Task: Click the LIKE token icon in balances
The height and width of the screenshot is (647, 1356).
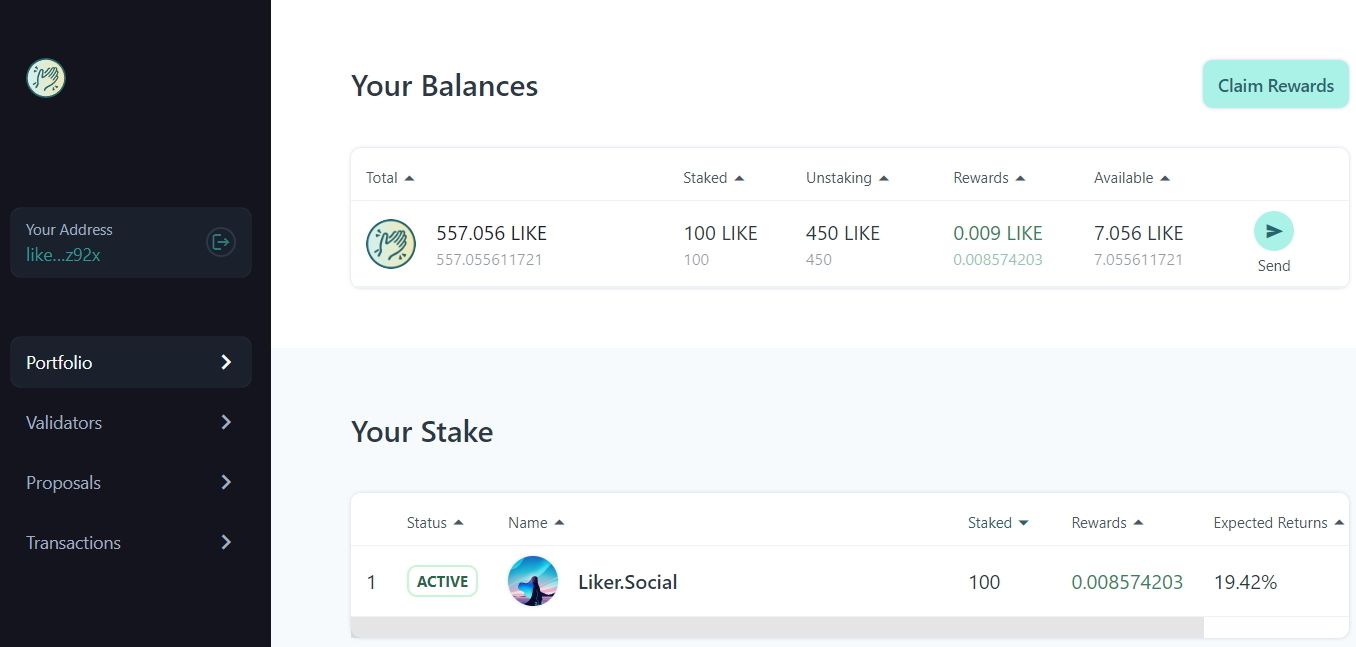Action: (x=390, y=244)
